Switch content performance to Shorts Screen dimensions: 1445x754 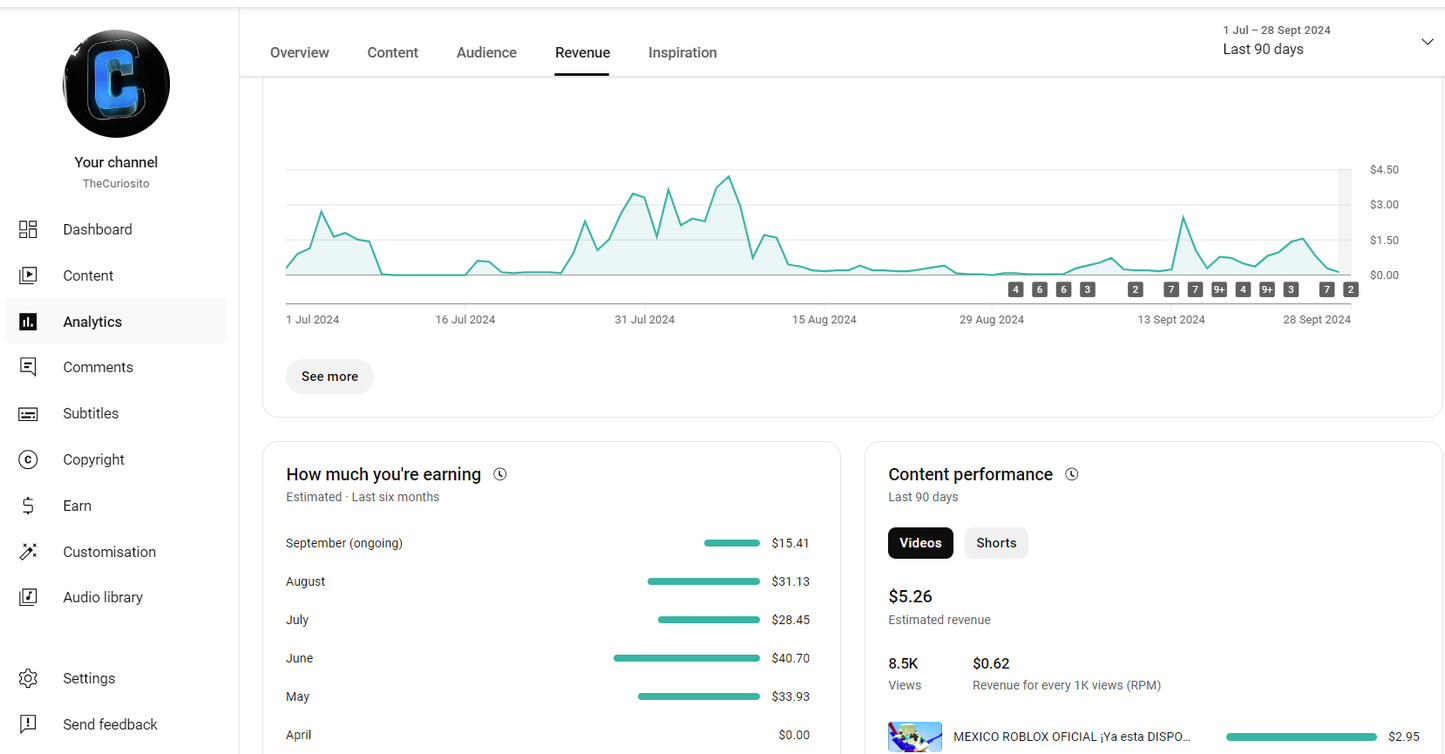pos(996,543)
